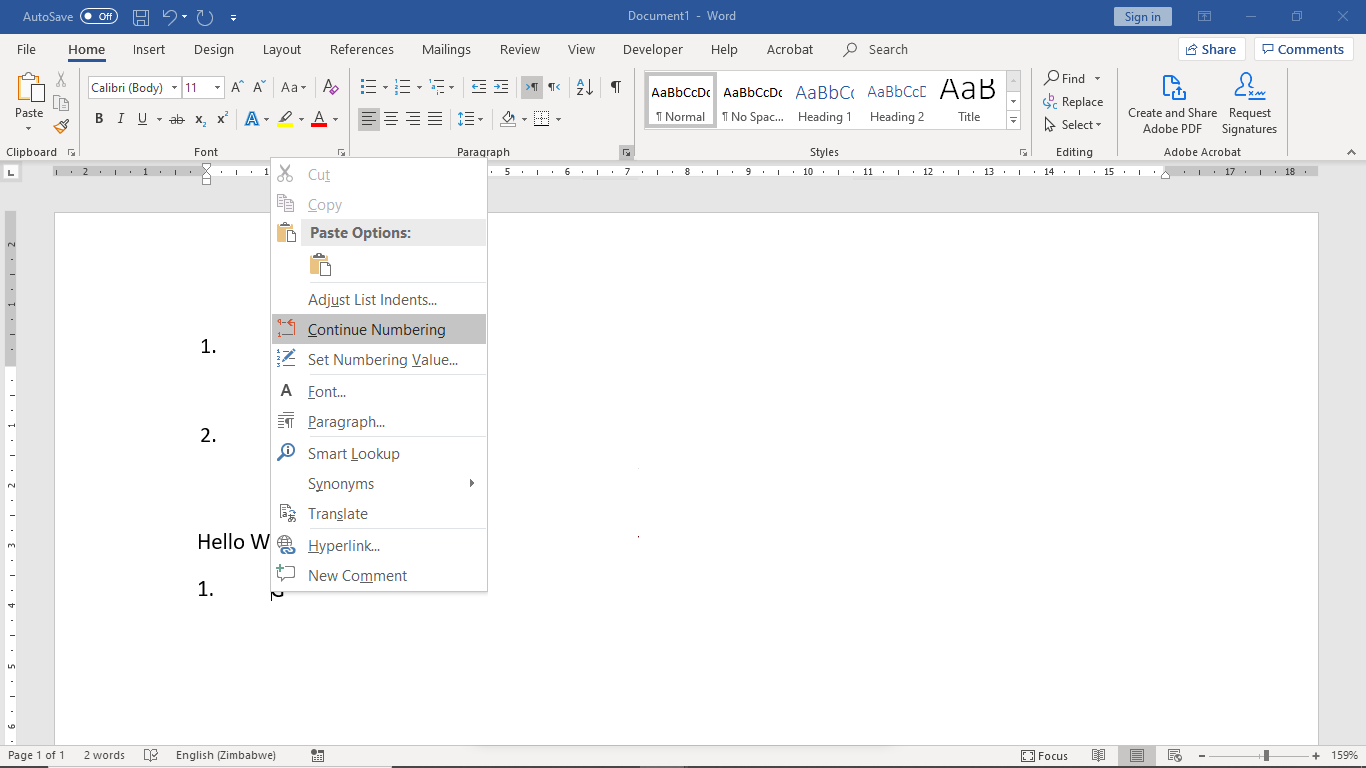This screenshot has height=768, width=1366.
Task: Toggle align left button
Action: [x=369, y=119]
